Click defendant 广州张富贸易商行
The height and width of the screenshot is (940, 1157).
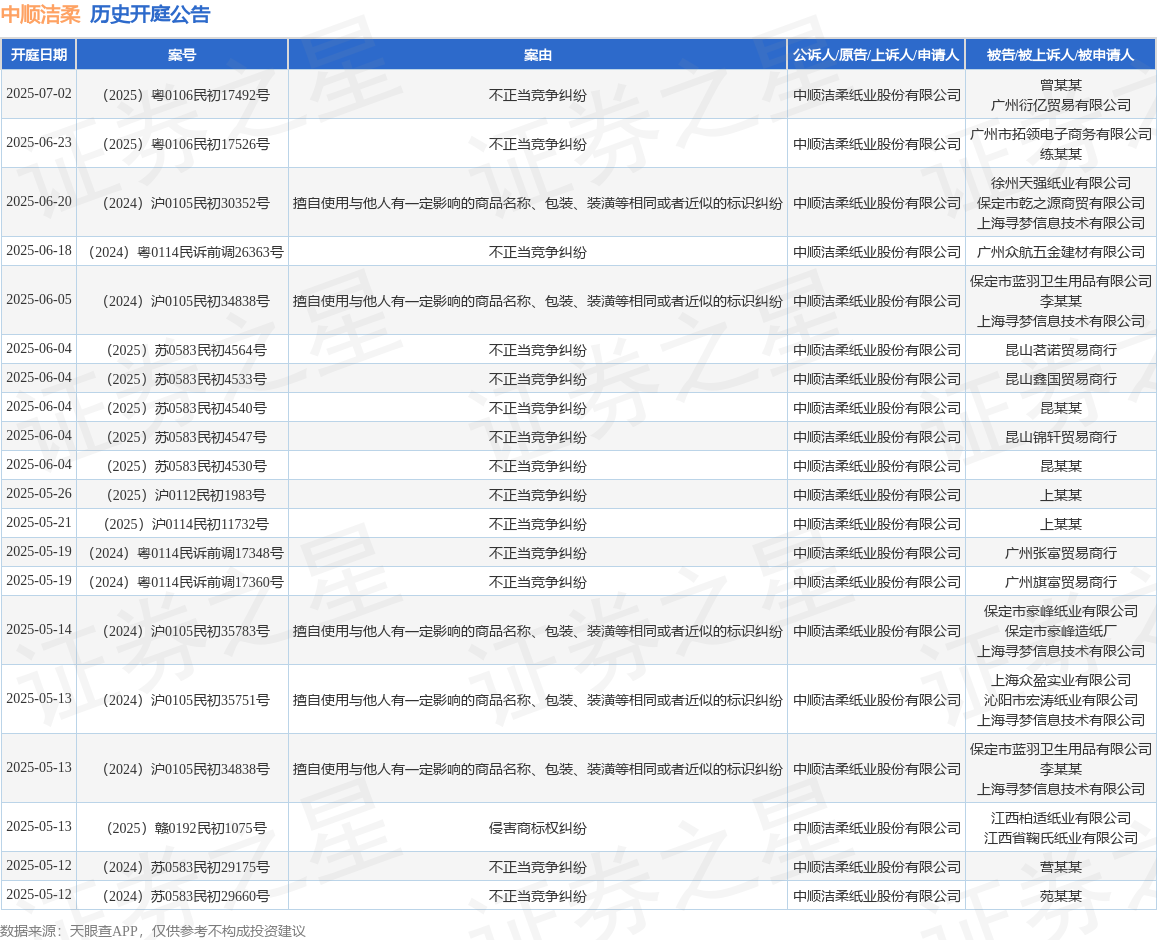pos(1060,553)
